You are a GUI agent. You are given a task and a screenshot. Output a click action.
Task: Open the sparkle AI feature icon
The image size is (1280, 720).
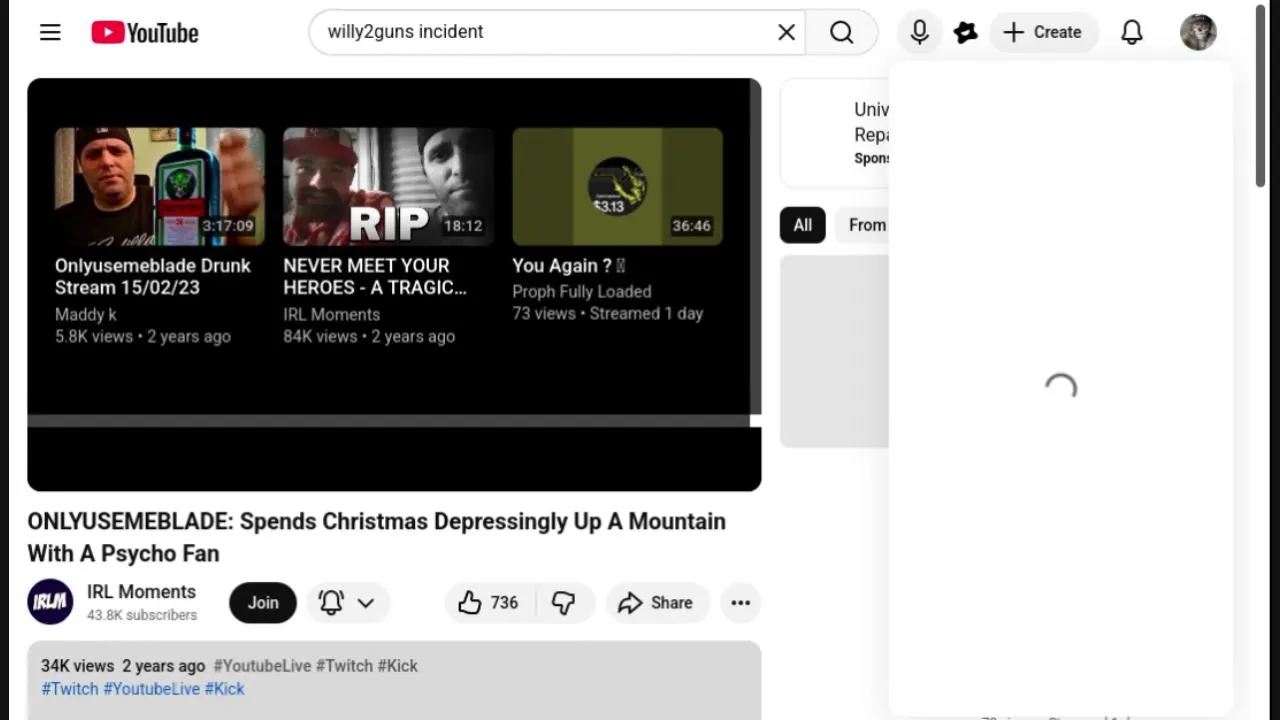coord(966,32)
